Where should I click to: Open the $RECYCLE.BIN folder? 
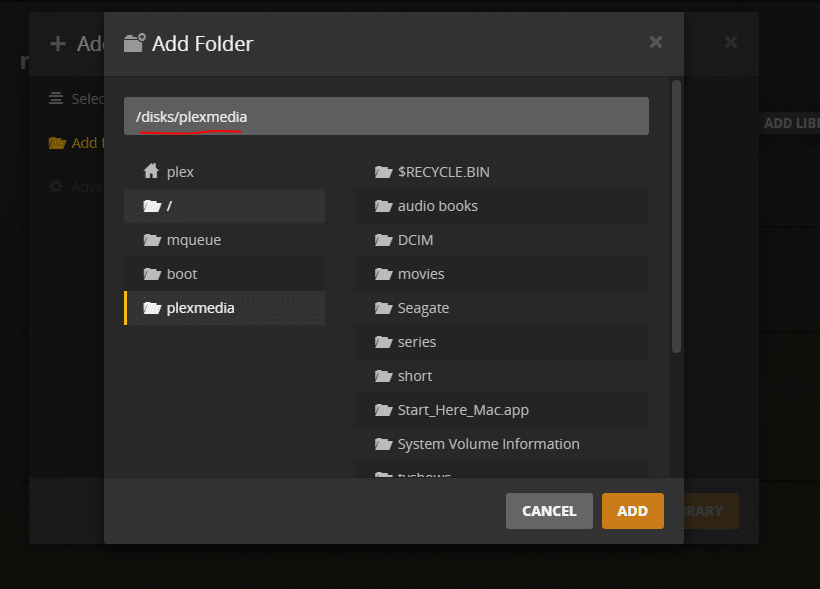502,172
